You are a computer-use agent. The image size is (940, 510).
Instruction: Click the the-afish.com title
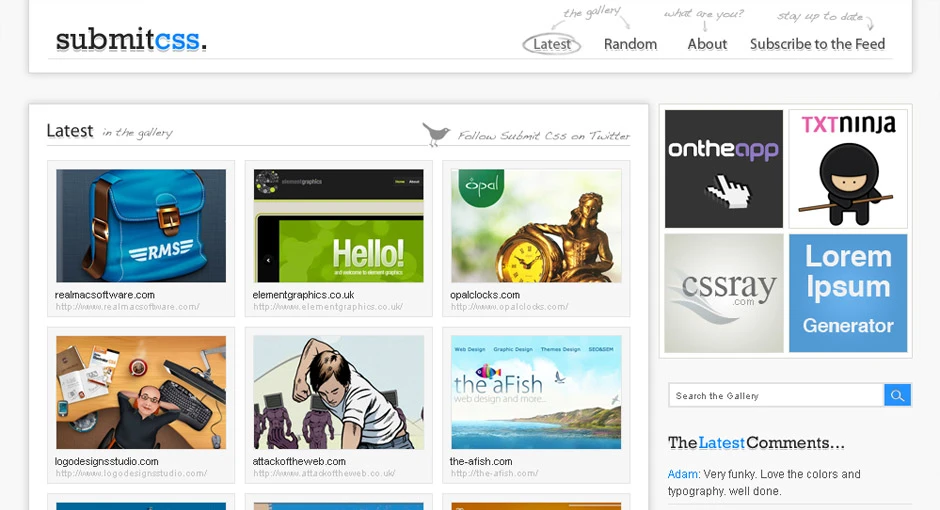tap(481, 461)
